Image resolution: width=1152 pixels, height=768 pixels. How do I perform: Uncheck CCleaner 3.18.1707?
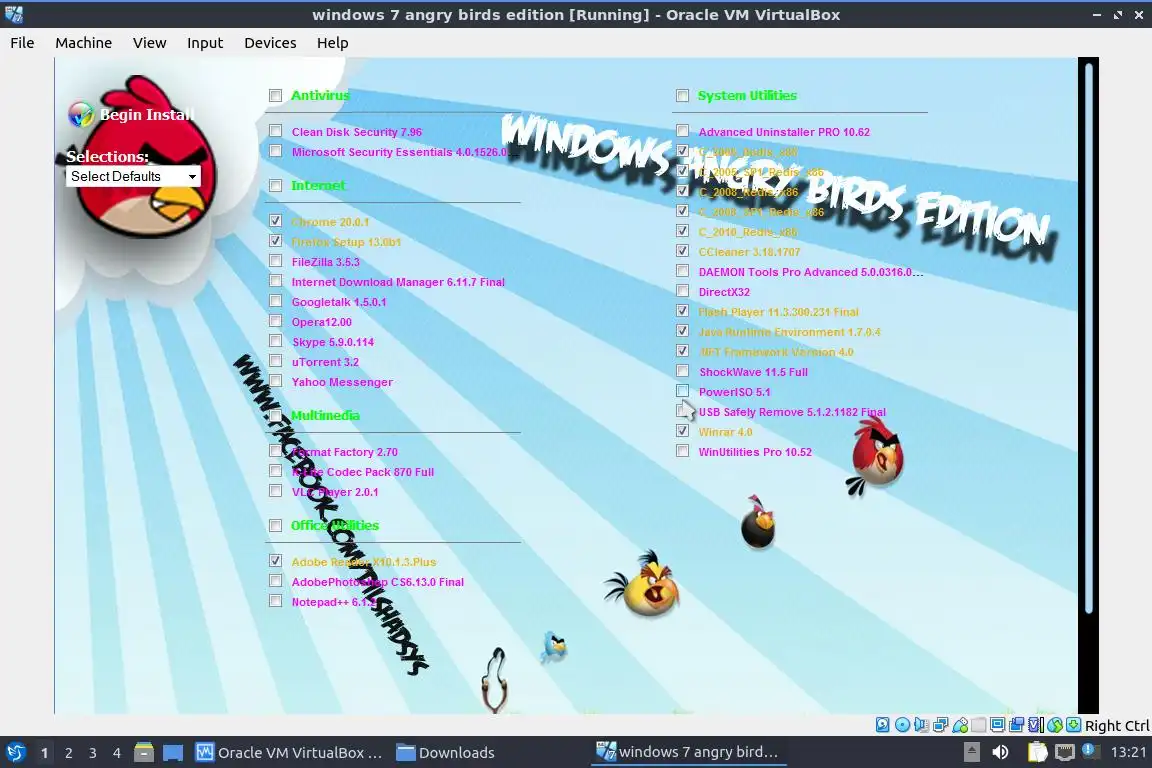pos(683,251)
